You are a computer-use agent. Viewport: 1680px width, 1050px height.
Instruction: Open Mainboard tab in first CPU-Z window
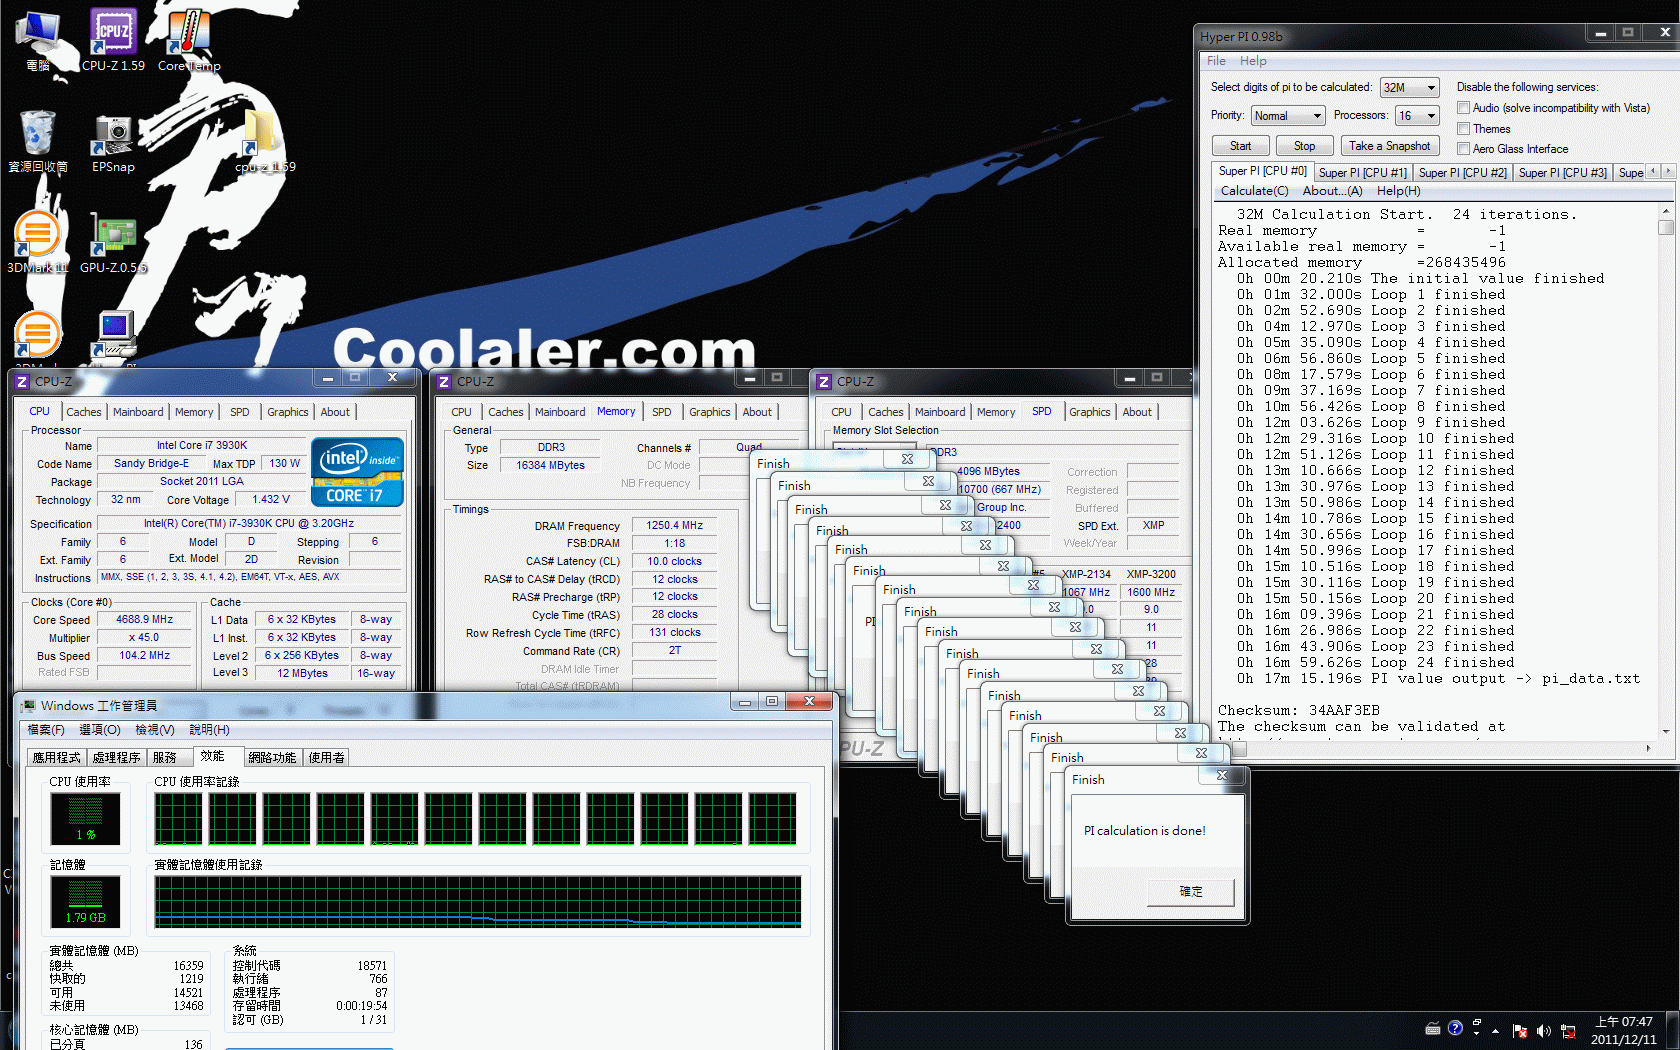[138, 412]
